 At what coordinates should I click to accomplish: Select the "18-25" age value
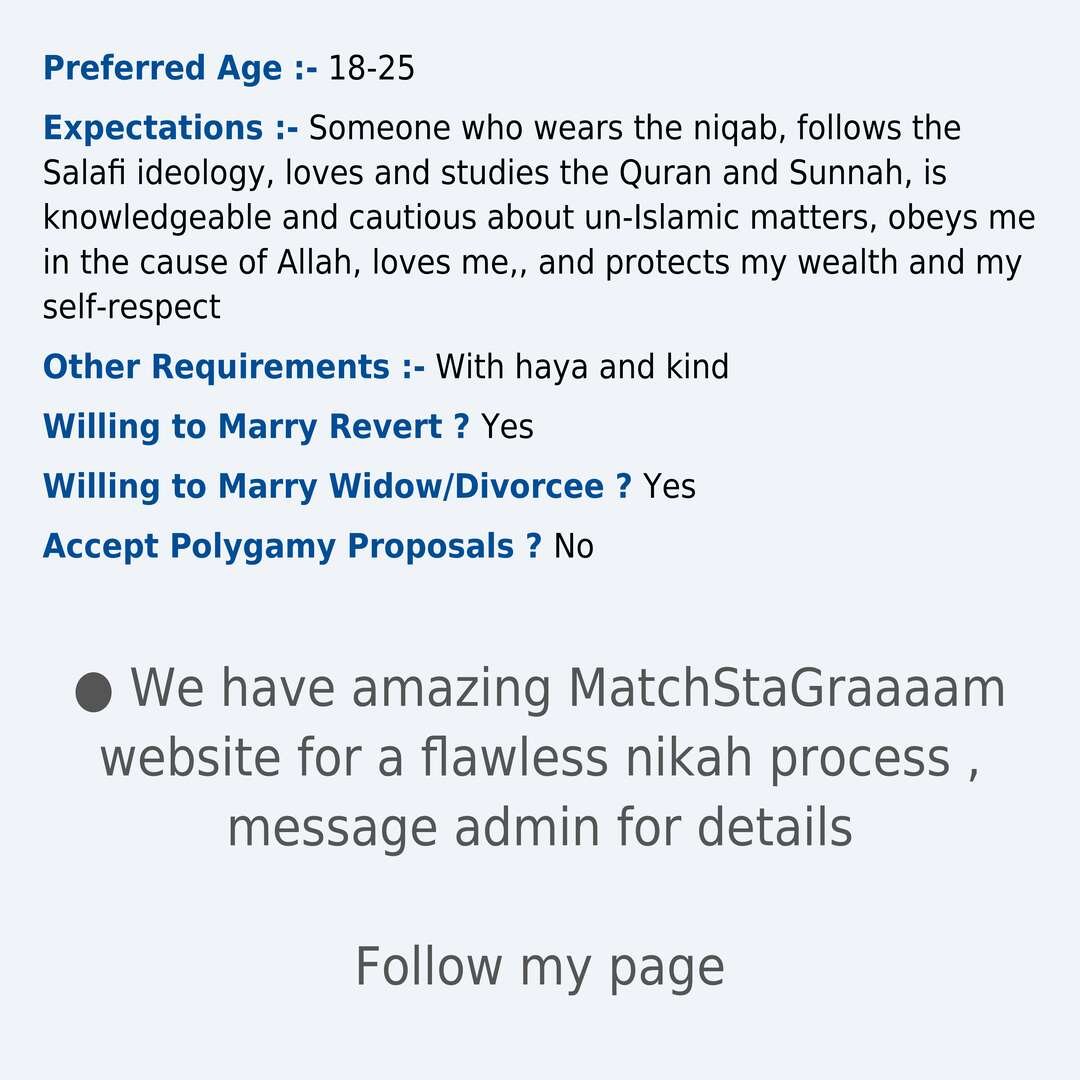[x=371, y=69]
